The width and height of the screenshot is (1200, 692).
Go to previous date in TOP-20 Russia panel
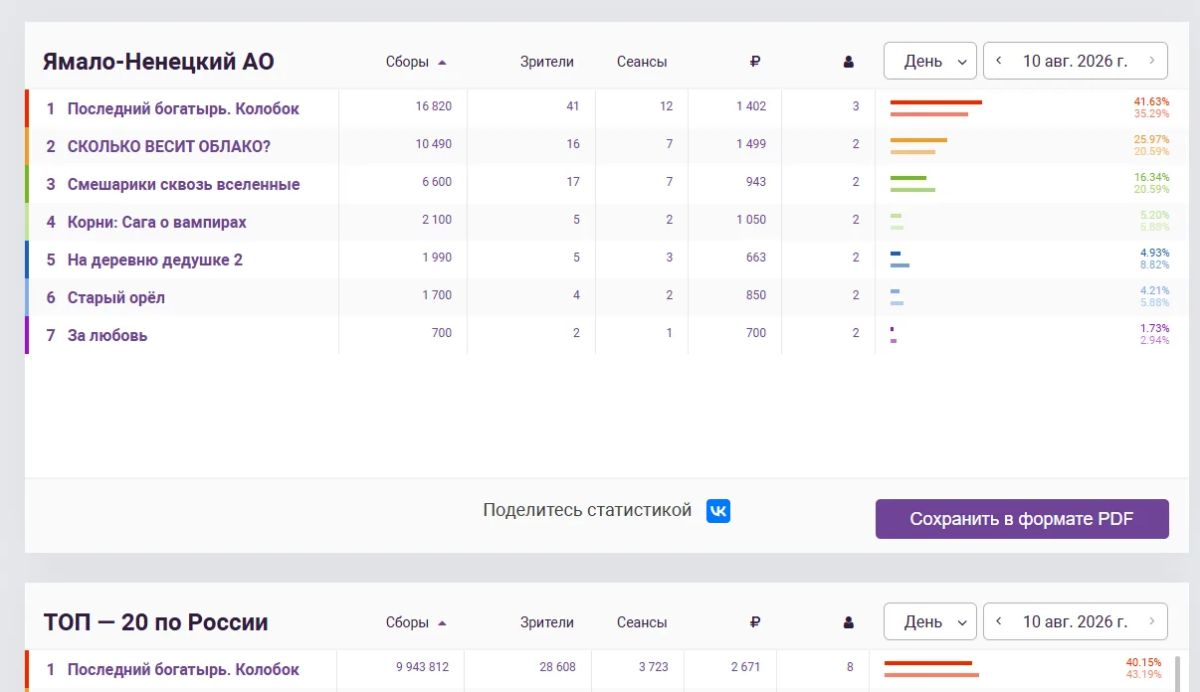pyautogui.click(x=998, y=621)
